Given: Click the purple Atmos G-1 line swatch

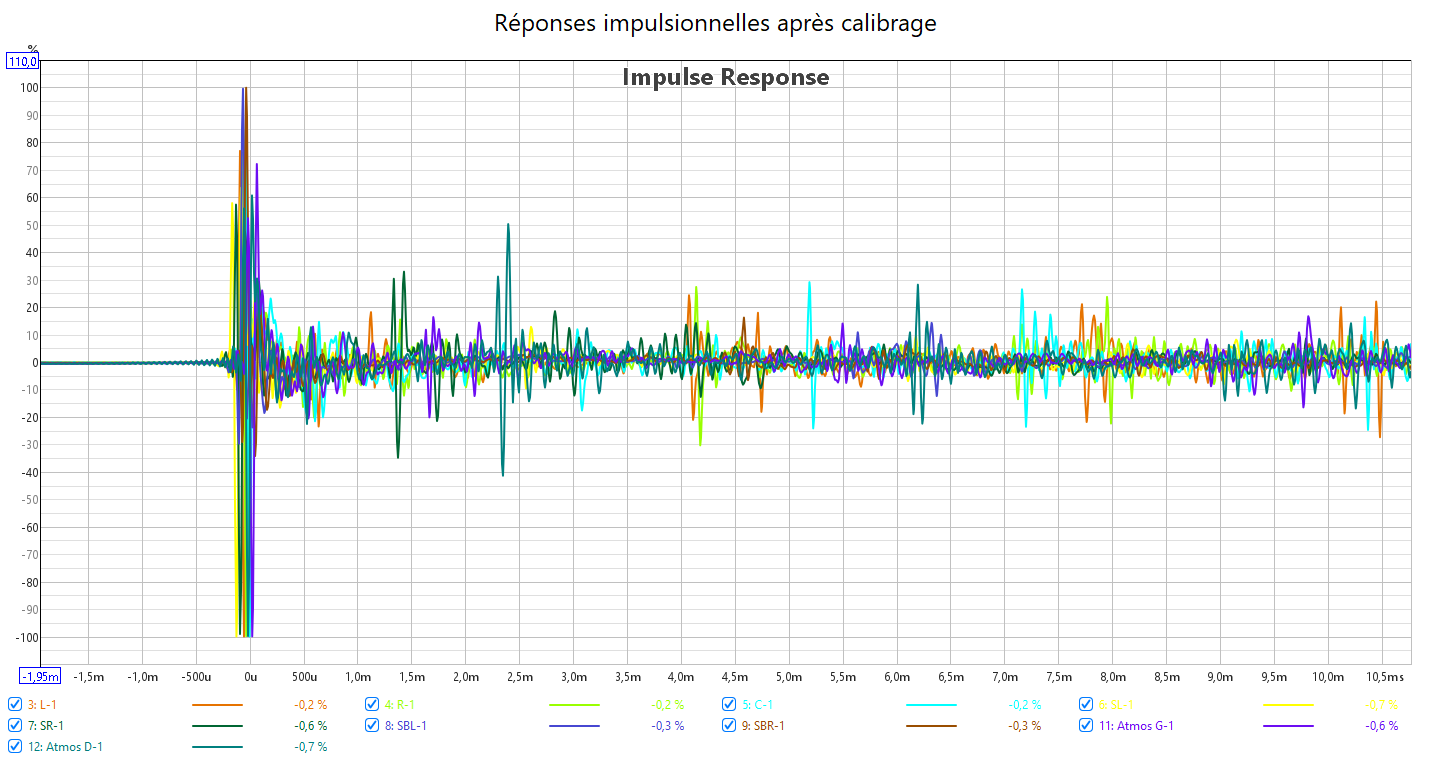Looking at the screenshot, I should click(1288, 726).
